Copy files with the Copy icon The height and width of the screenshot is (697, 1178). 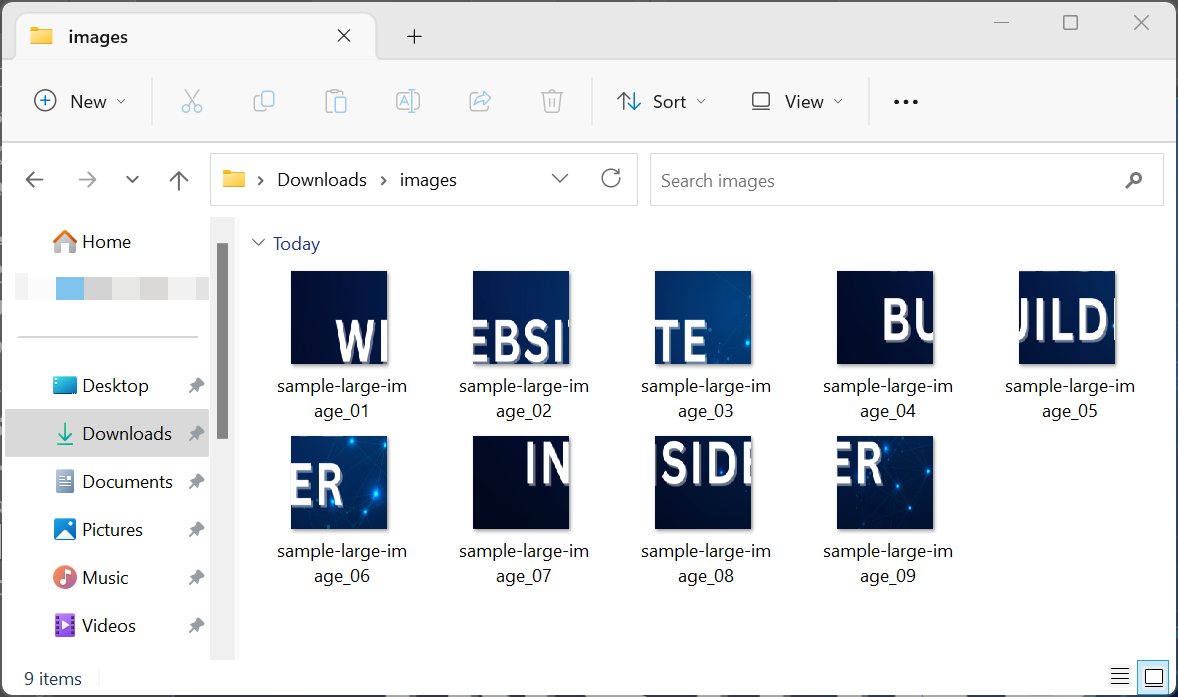pos(264,101)
